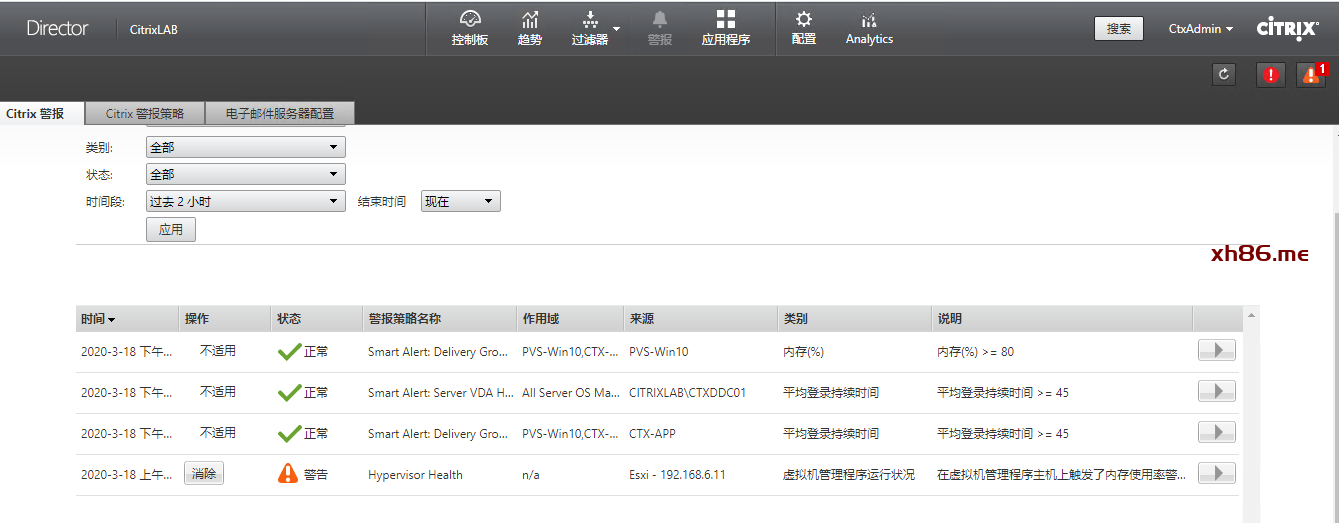Open the 趋势 trends icon
1339x523 pixels.
[x=530, y=21]
